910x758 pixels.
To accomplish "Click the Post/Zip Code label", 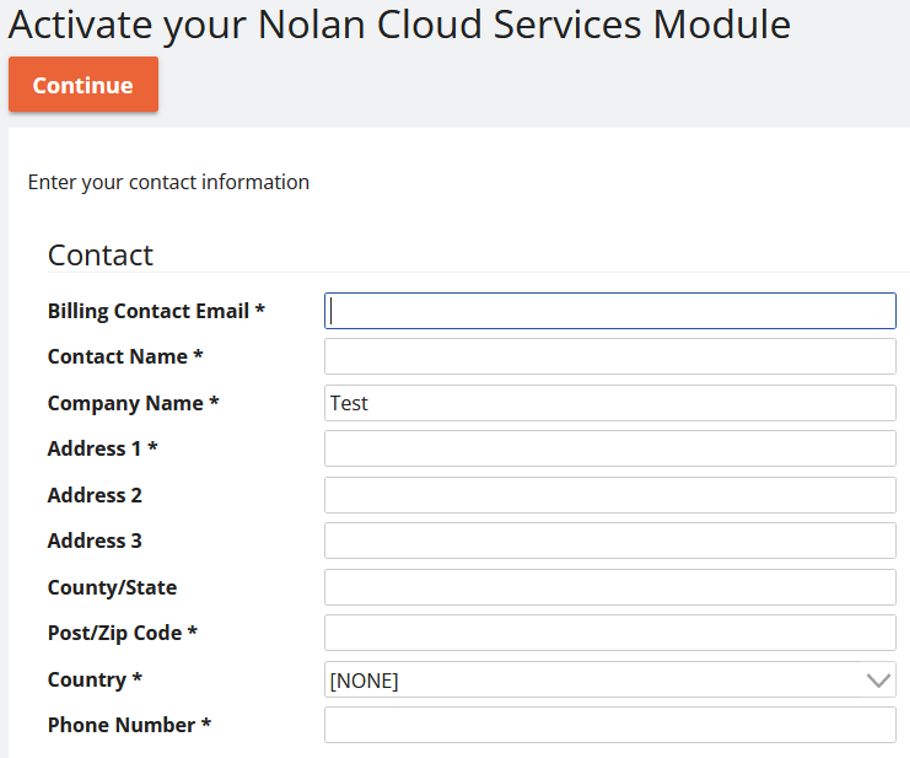I will [122, 633].
